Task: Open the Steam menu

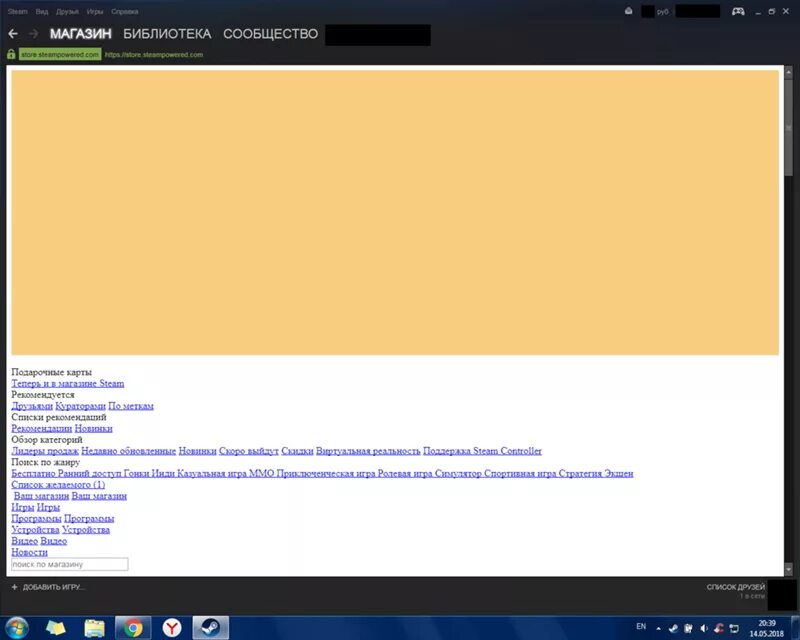Action: [18, 11]
